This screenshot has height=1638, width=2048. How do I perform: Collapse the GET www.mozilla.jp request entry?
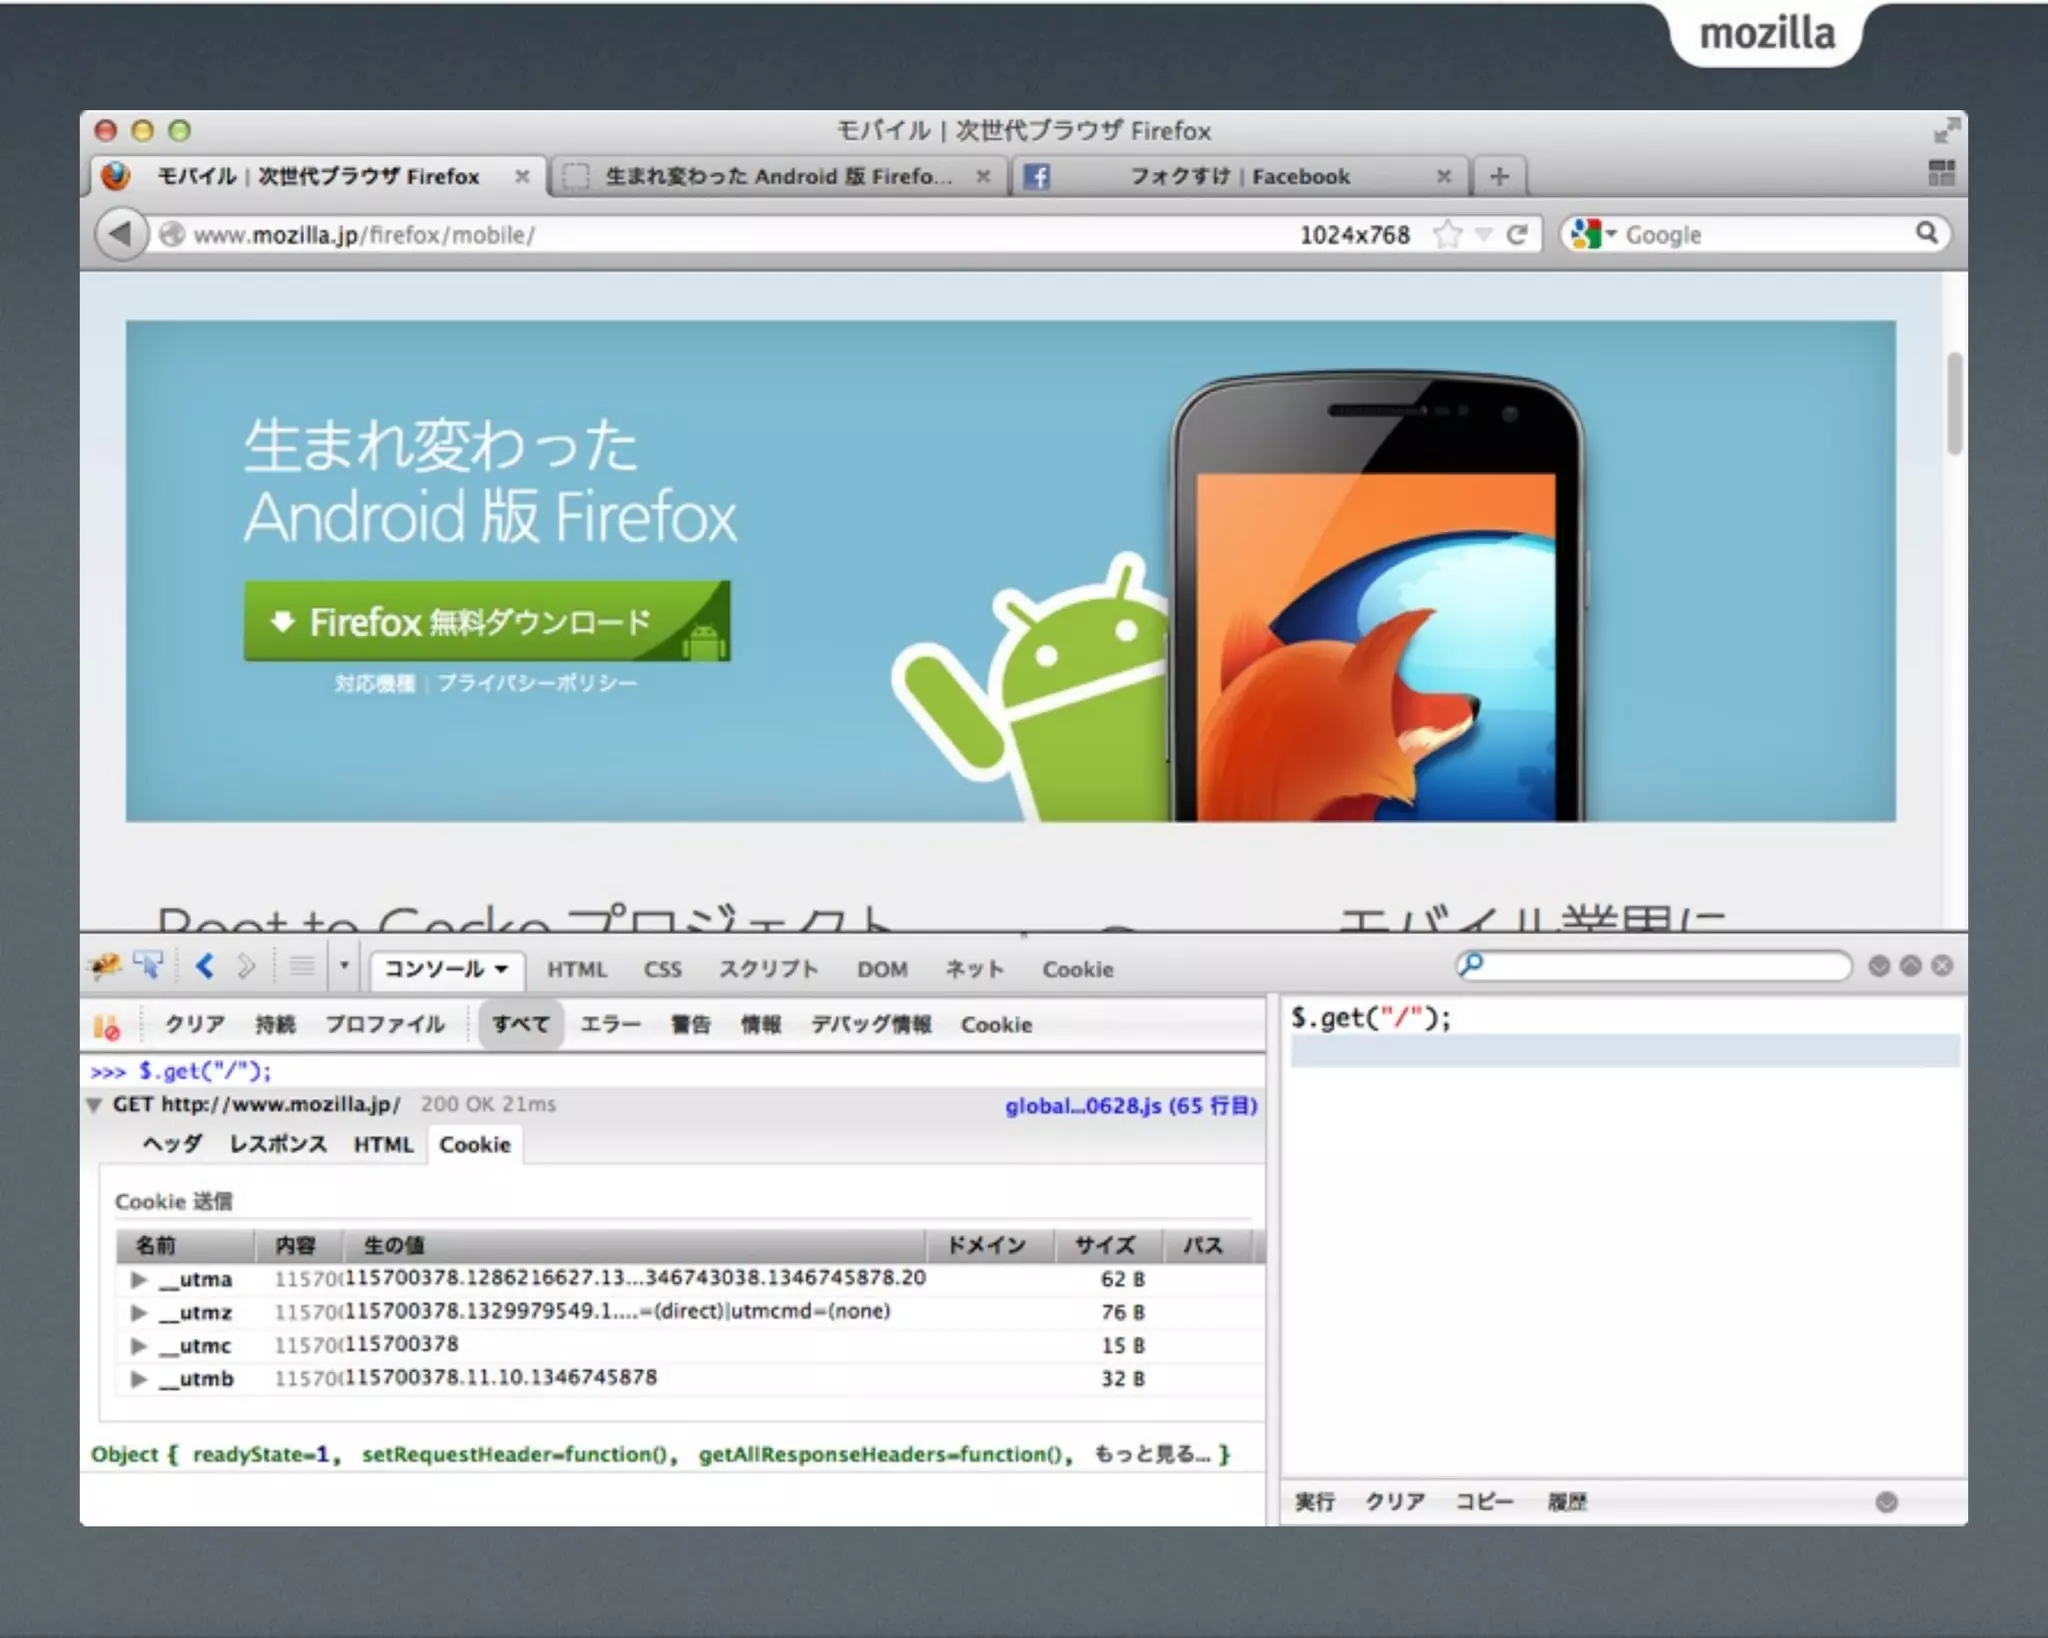[x=94, y=1105]
